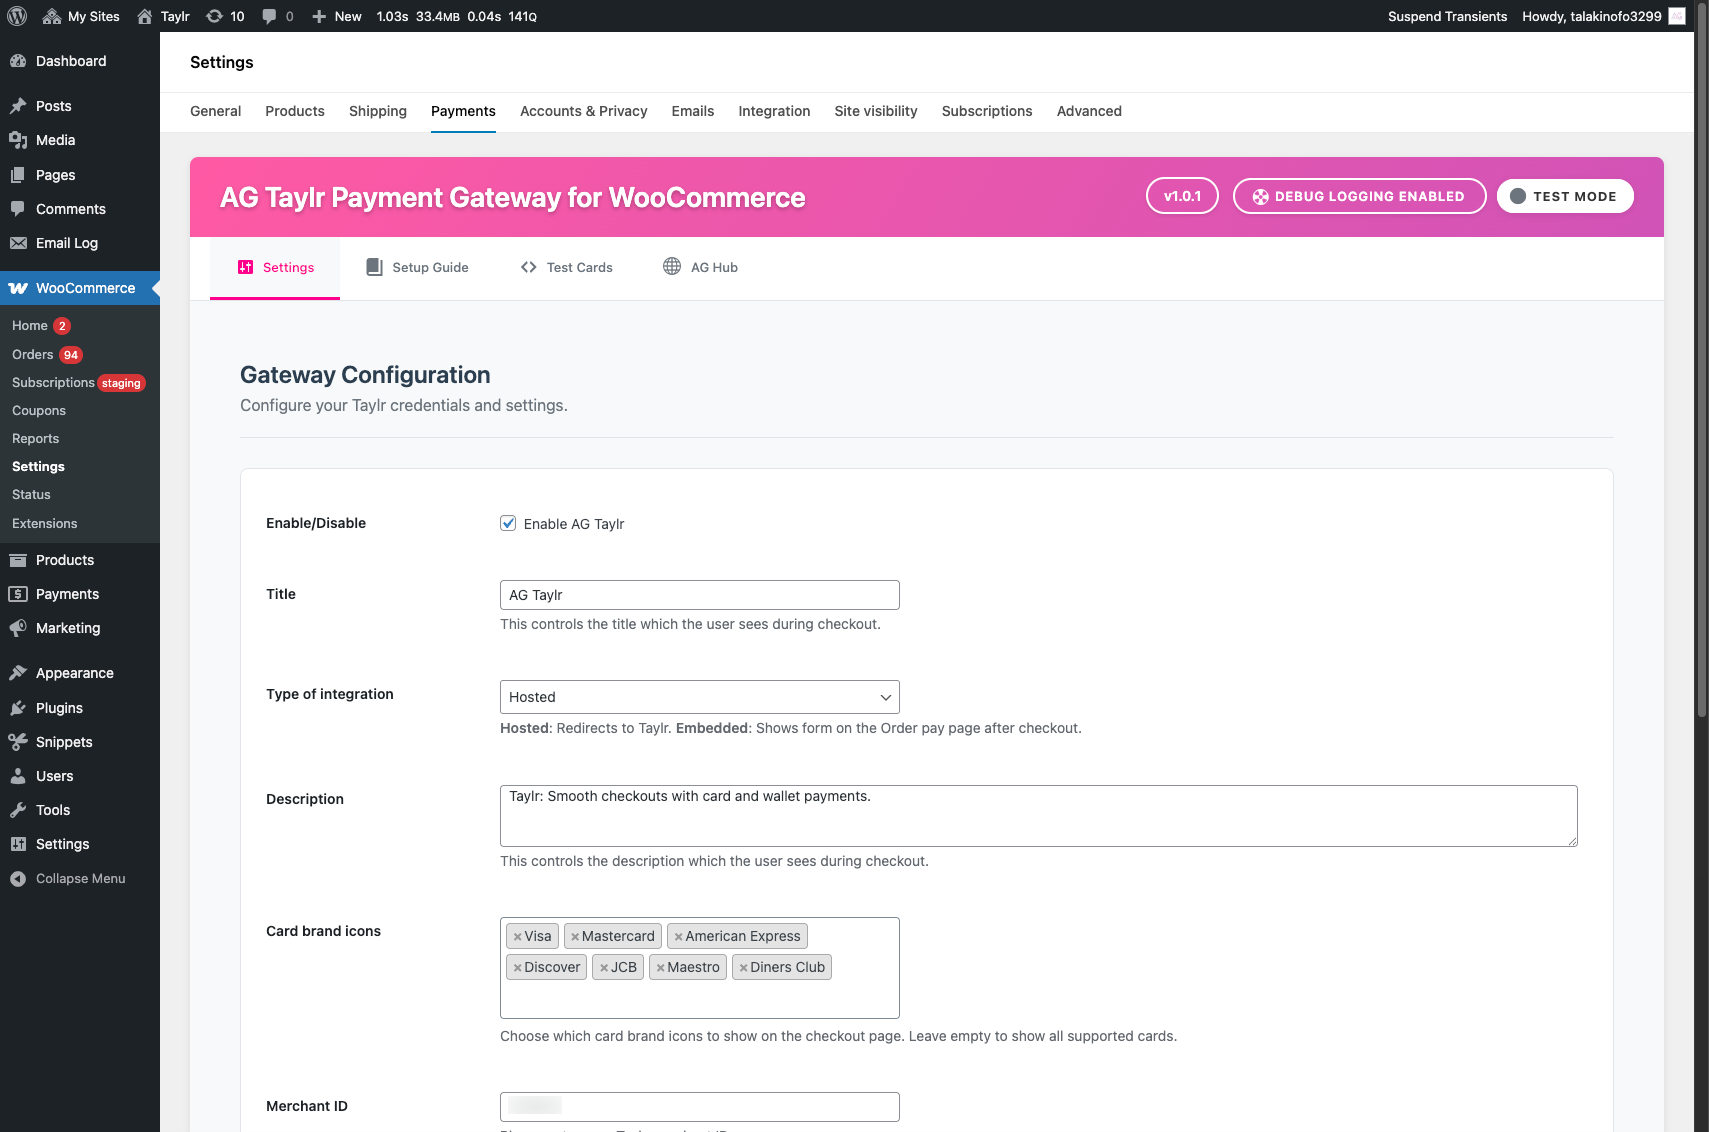Click the Snippets scissors icon
The image size is (1709, 1132).
[18, 742]
